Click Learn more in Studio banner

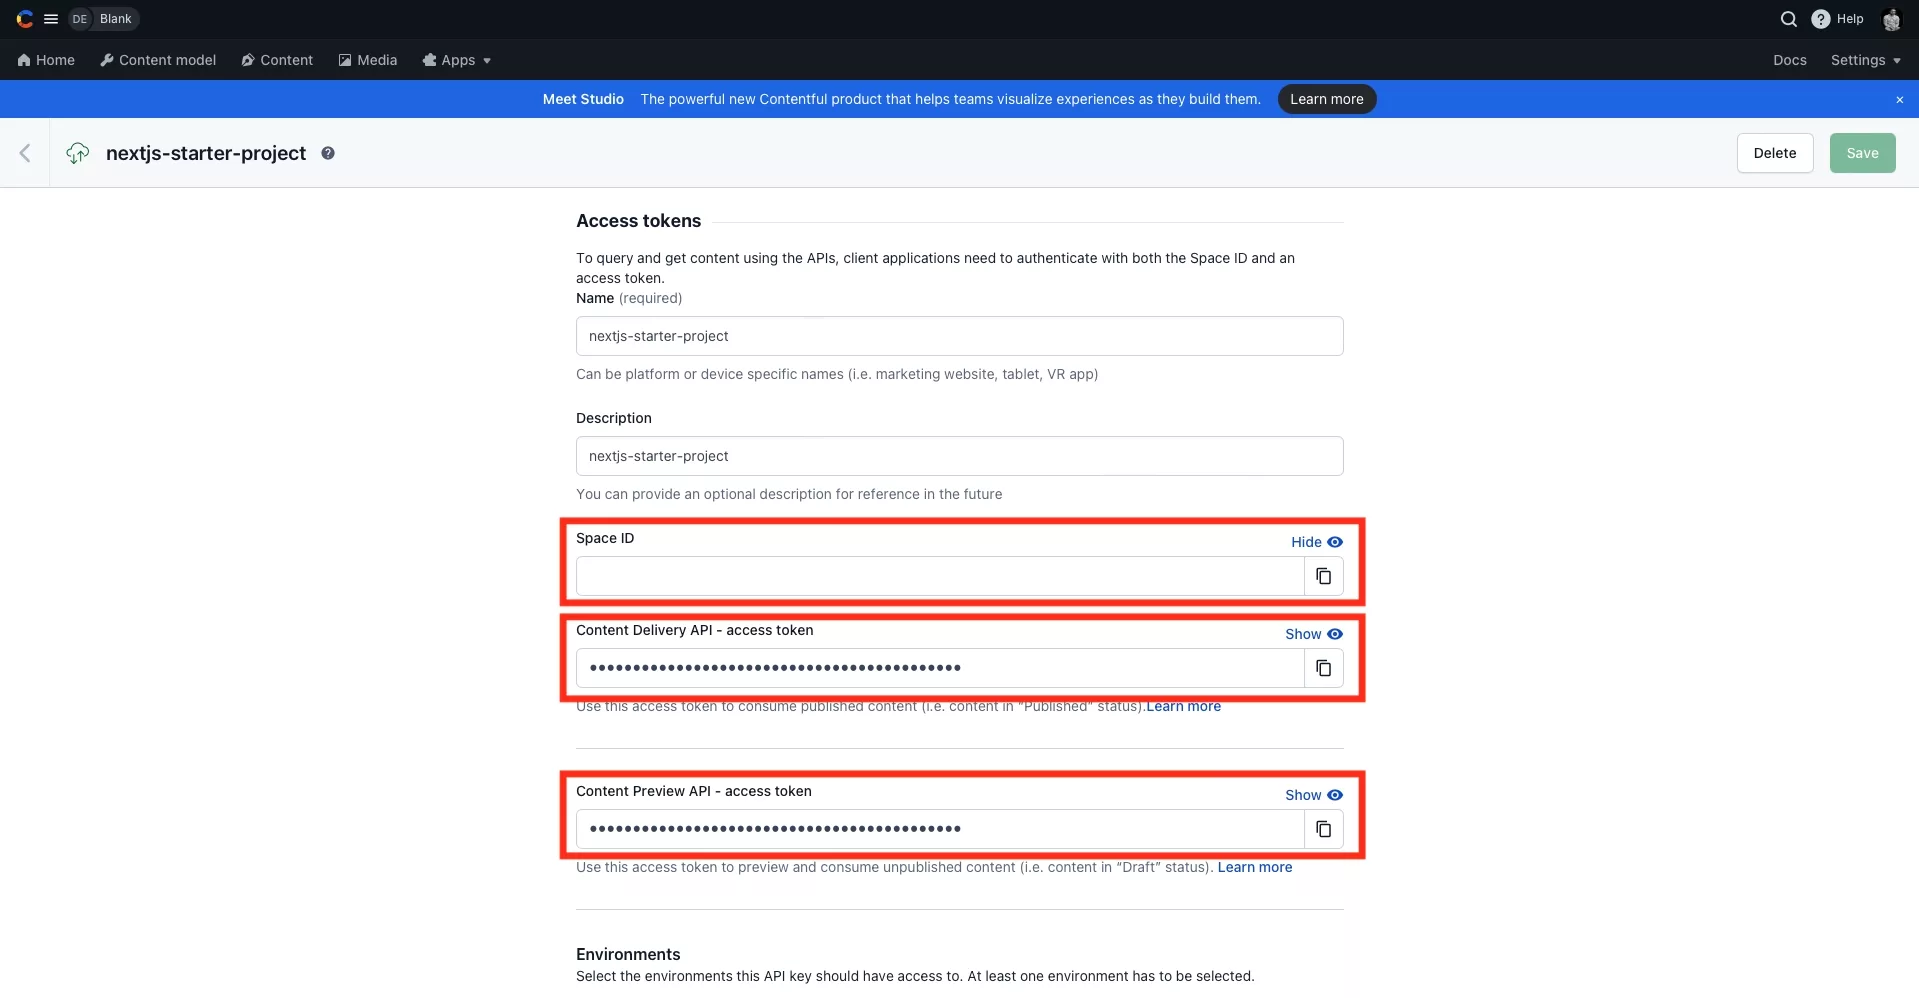[x=1327, y=99]
